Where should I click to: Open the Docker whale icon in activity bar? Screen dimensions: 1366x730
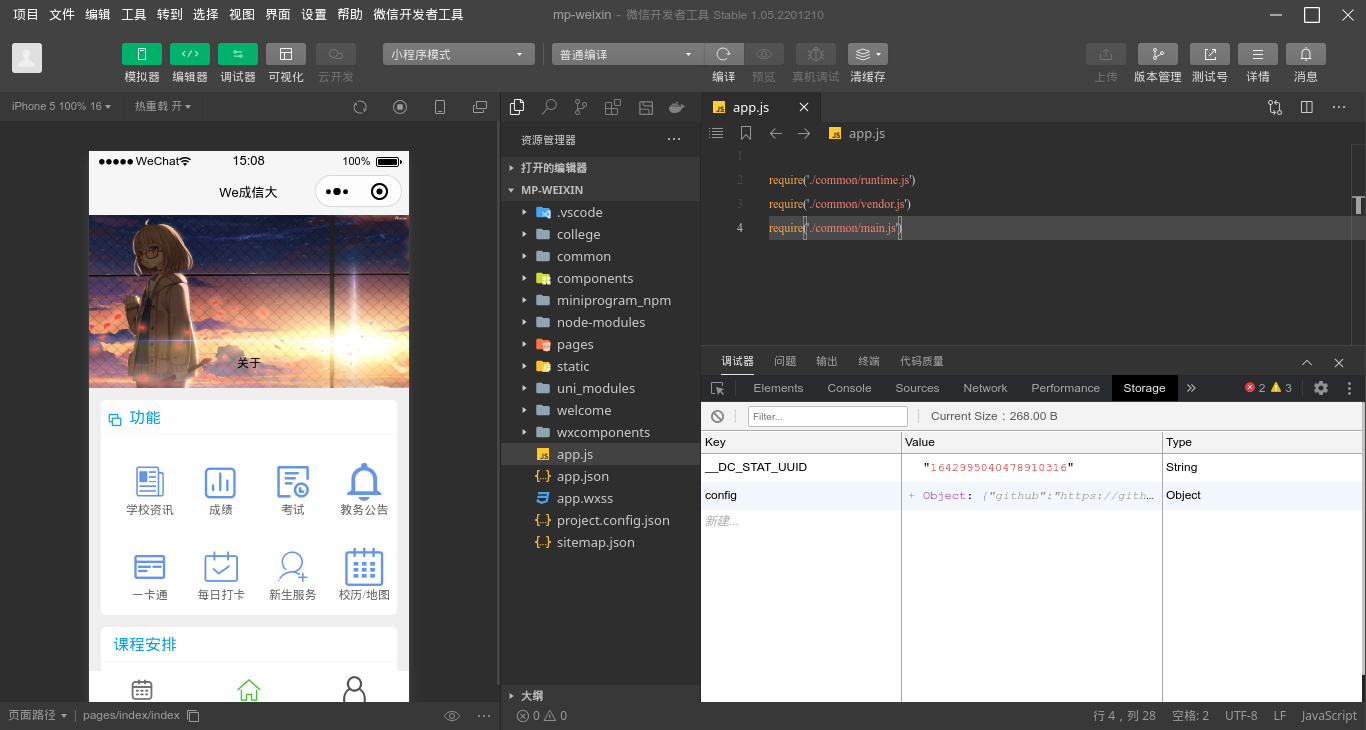(x=677, y=107)
